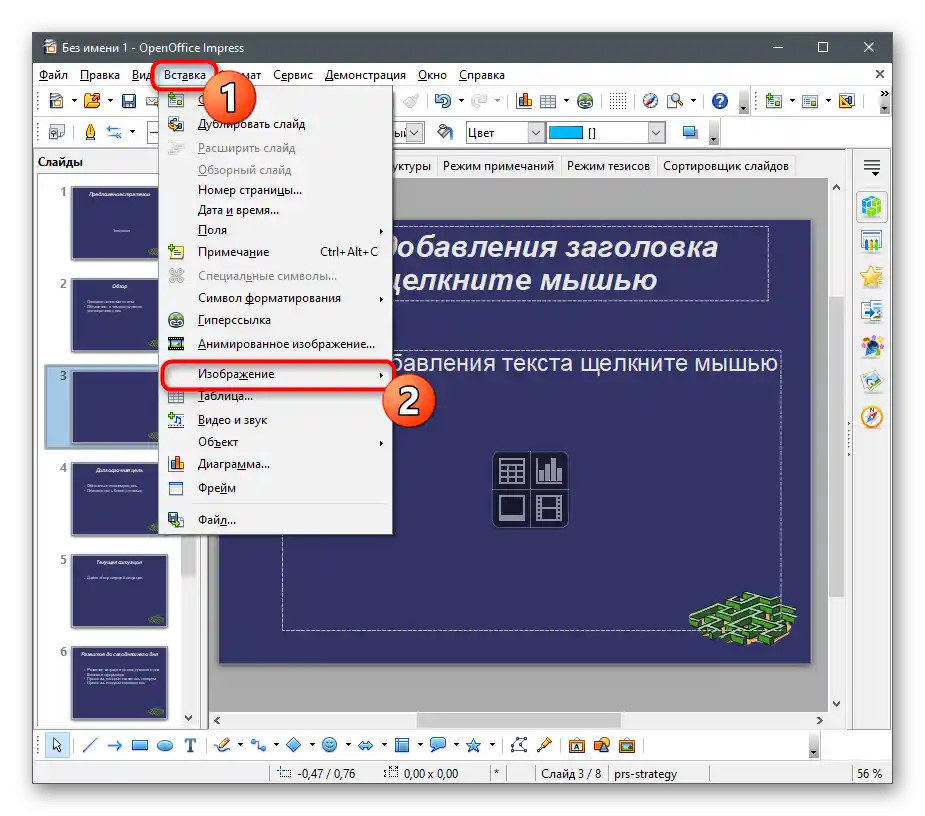Open the New document dropdown arrow
925x816 pixels.
tap(74, 101)
